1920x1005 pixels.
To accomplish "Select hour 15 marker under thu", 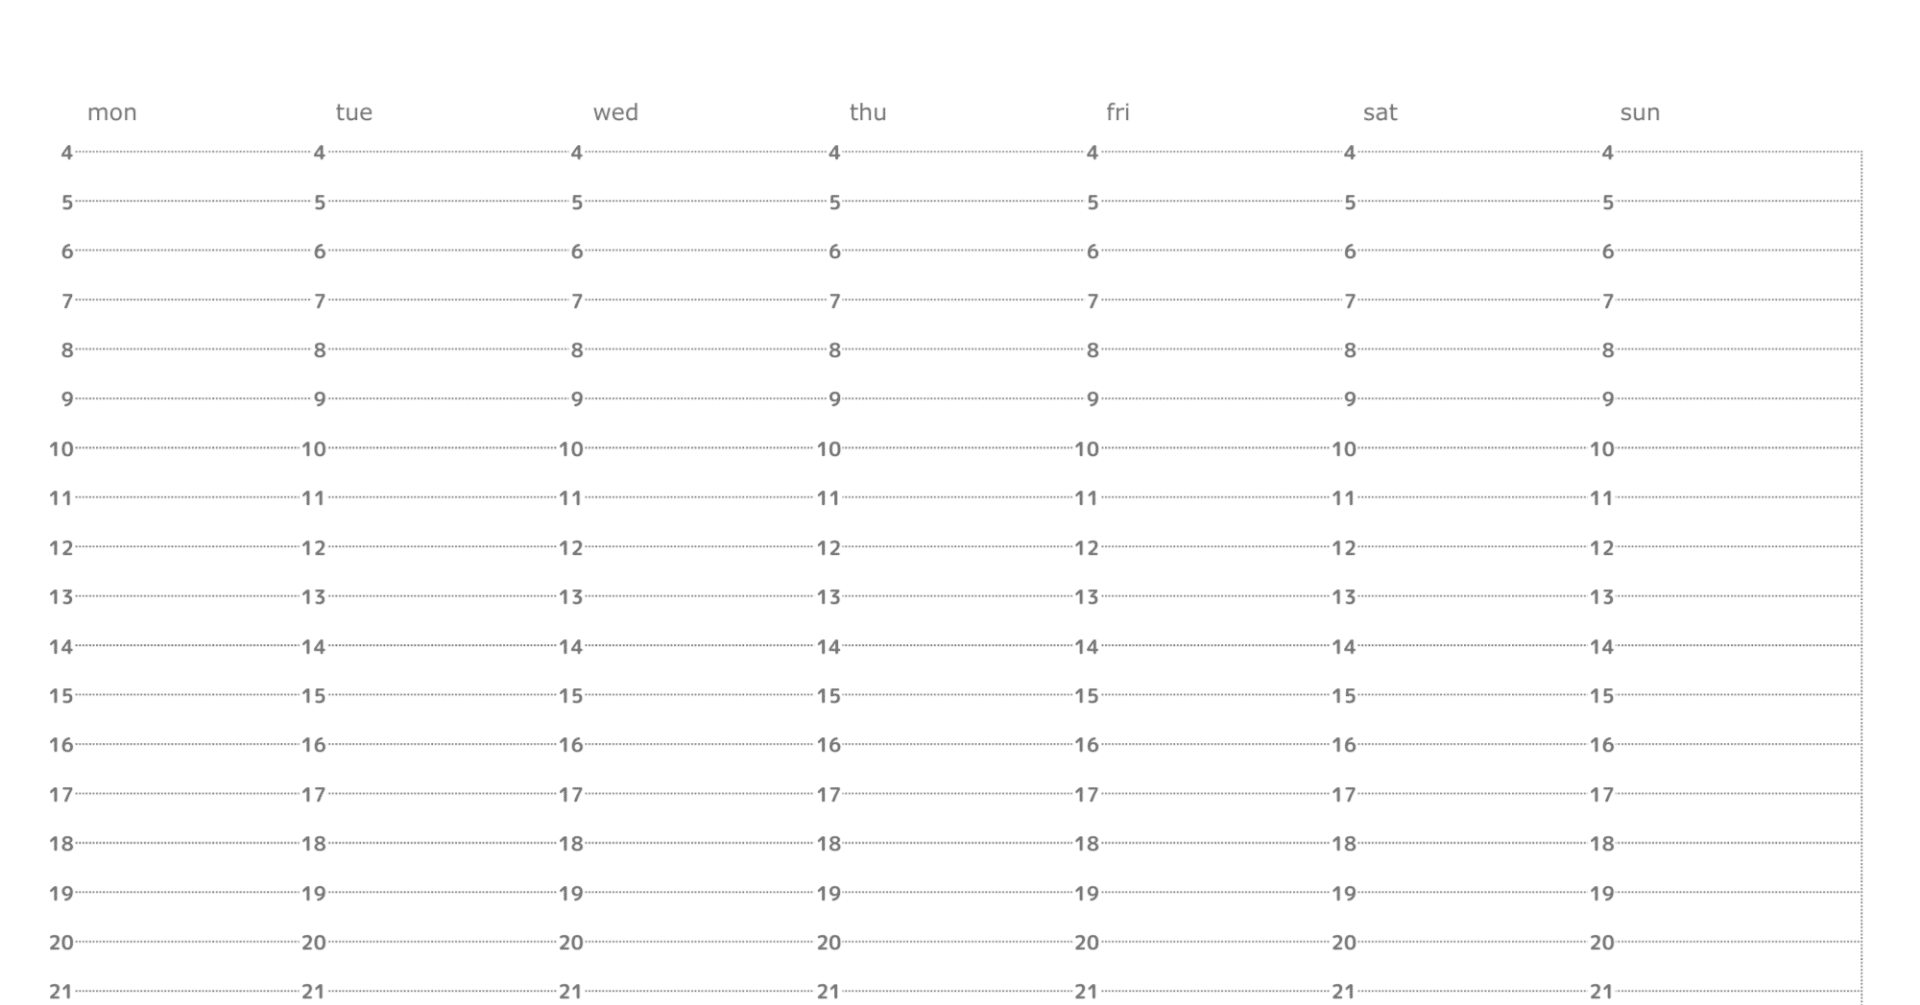I will tap(828, 696).
